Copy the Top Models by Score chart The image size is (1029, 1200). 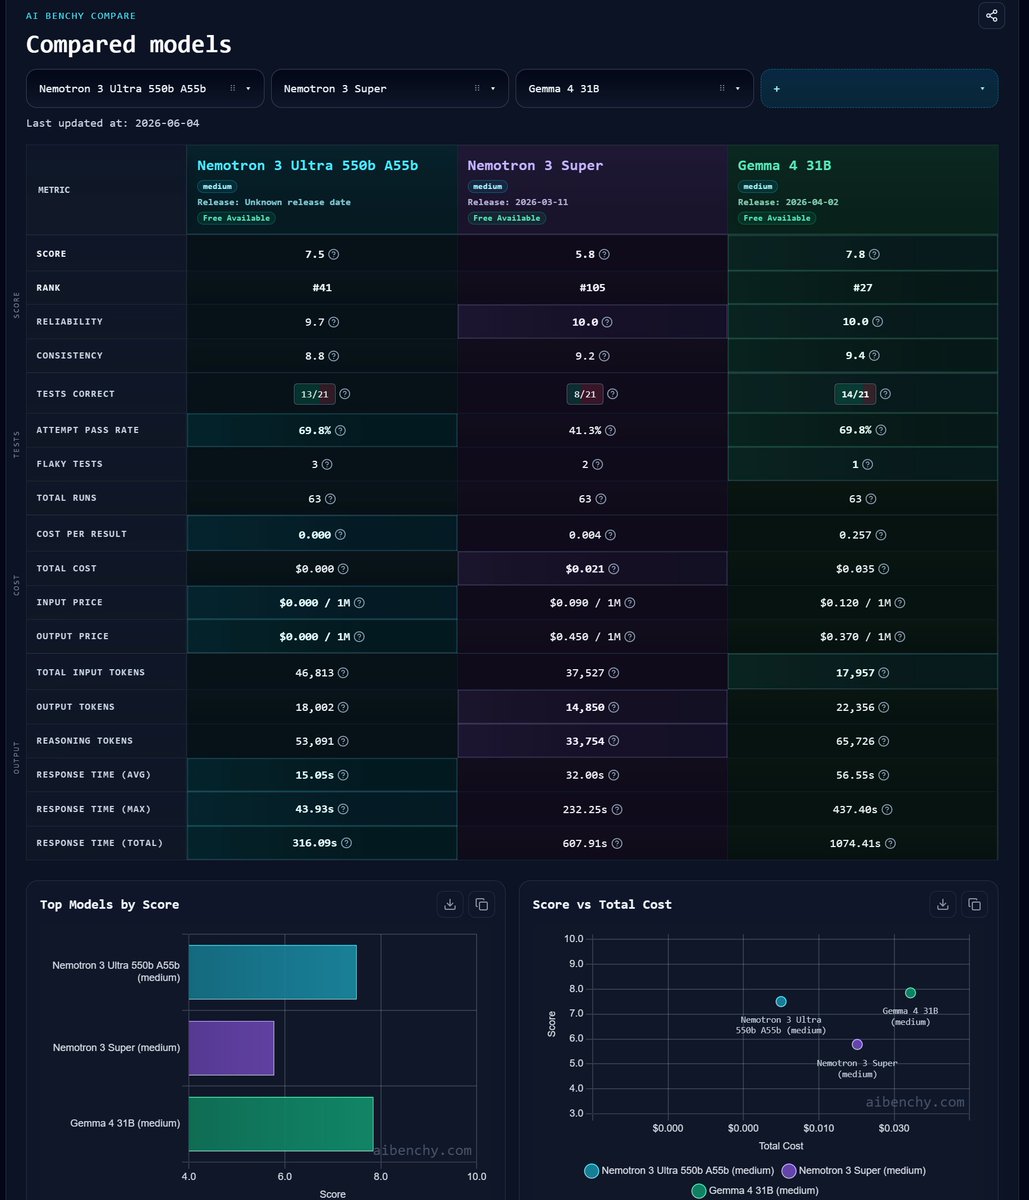(x=482, y=904)
